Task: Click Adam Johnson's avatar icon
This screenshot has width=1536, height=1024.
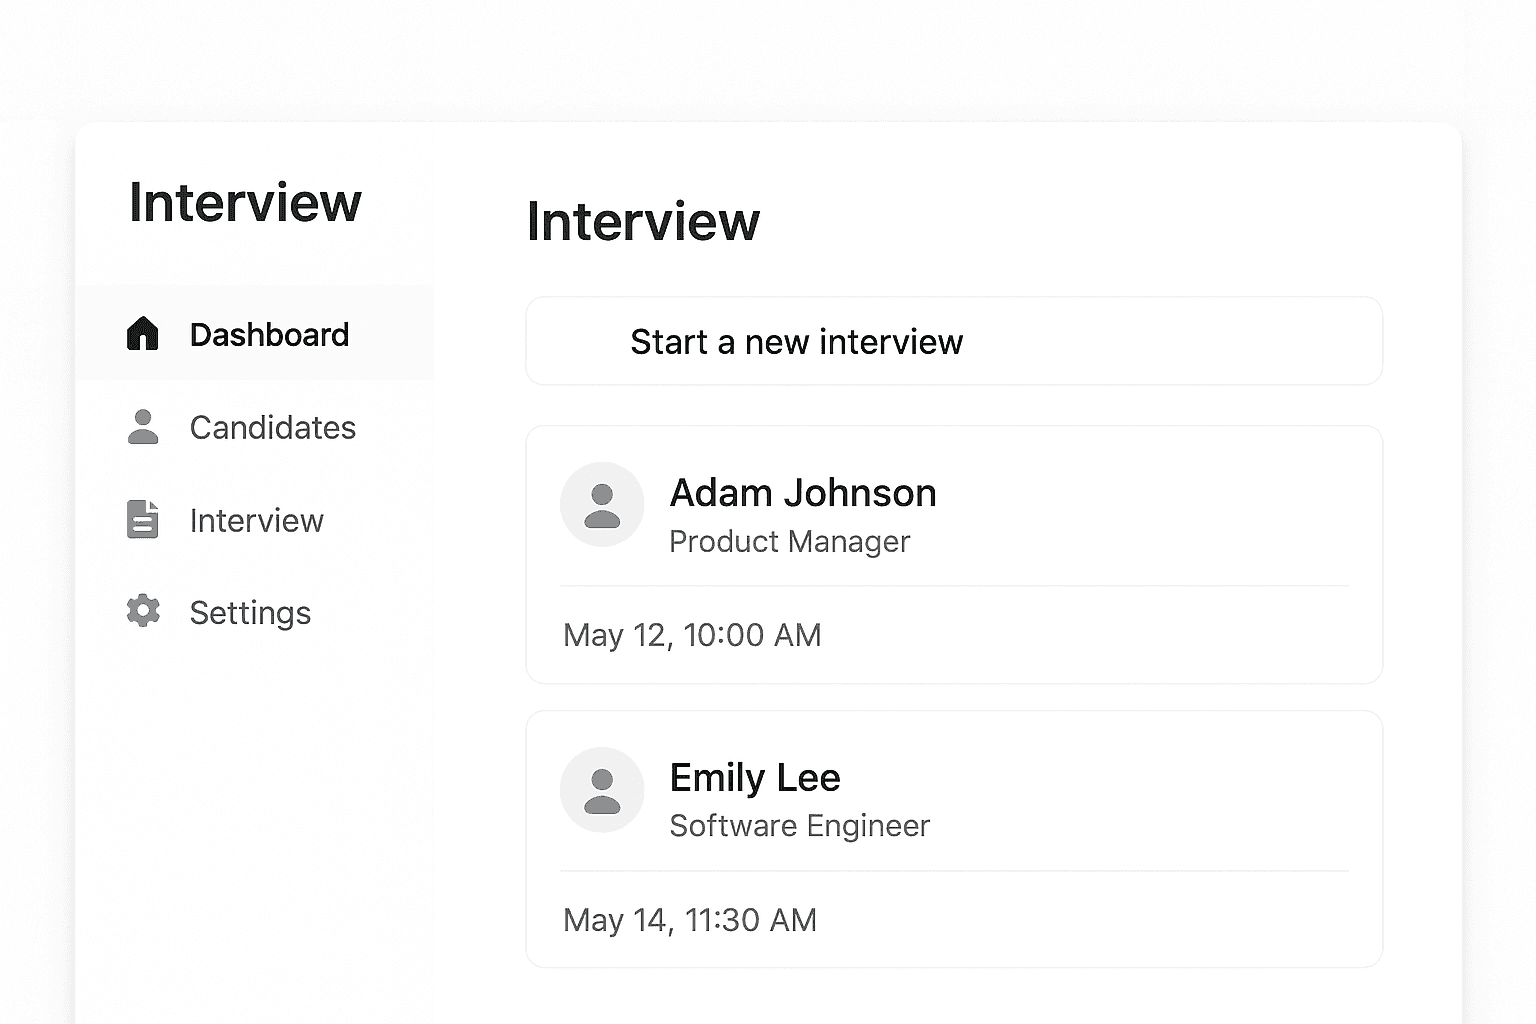Action: (602, 505)
